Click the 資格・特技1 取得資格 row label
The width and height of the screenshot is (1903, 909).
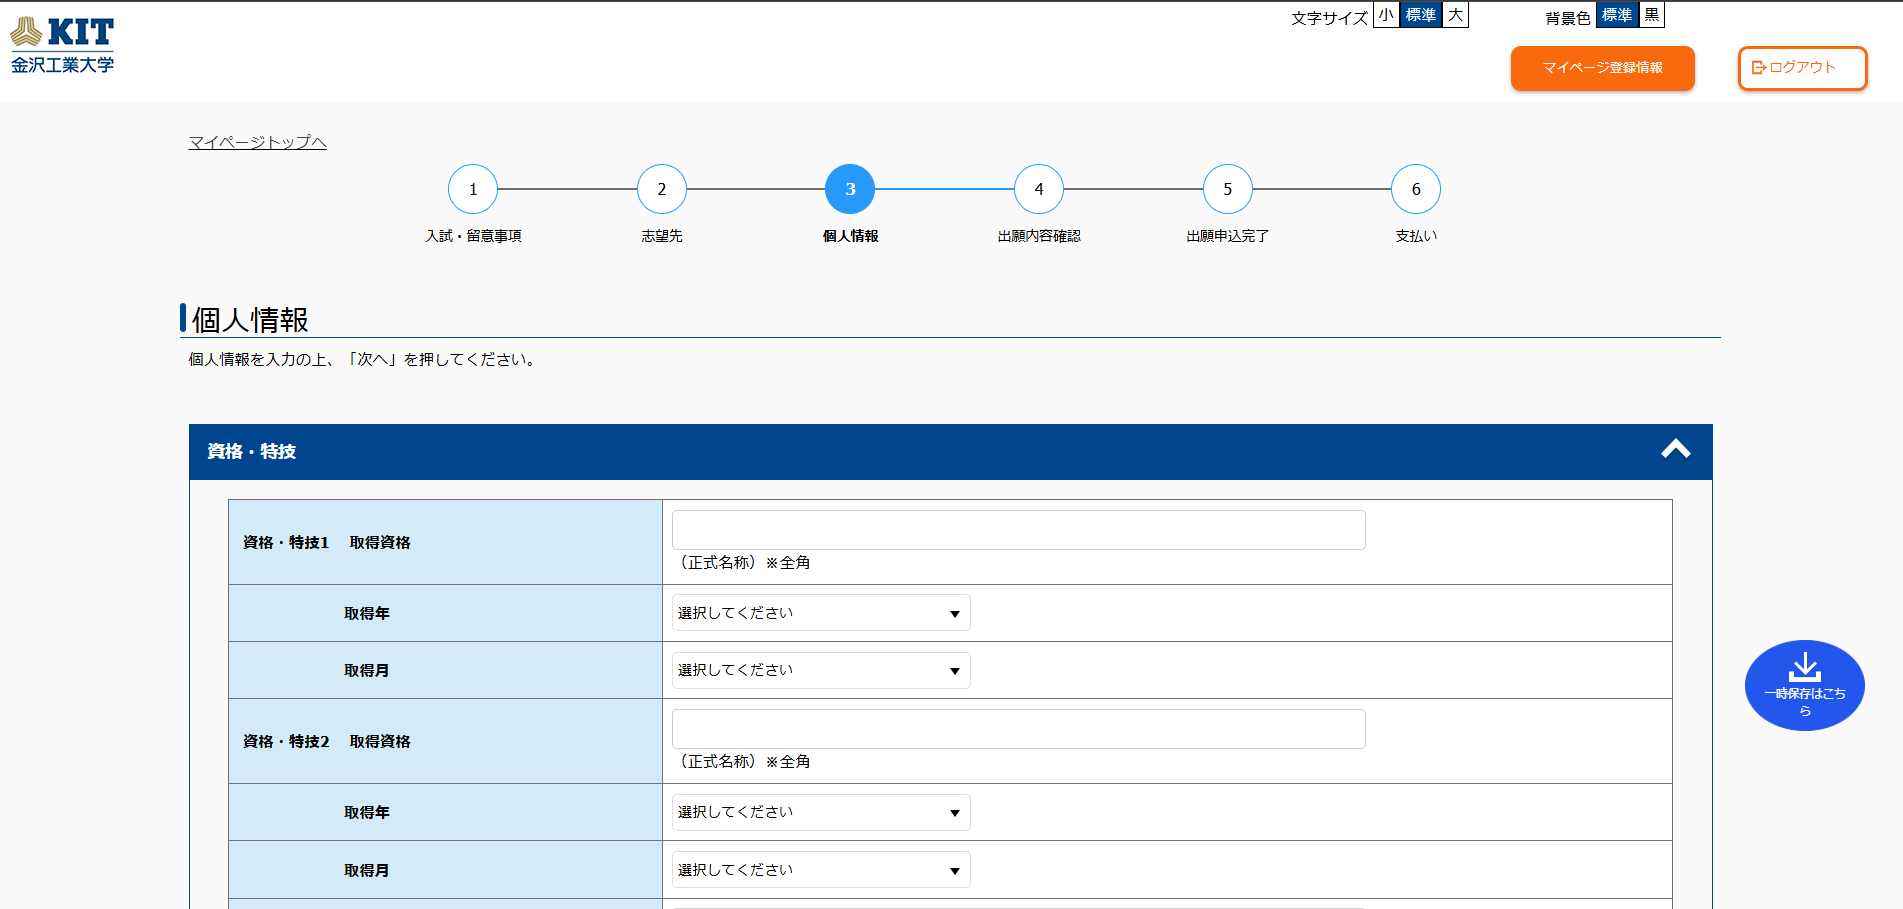[327, 542]
